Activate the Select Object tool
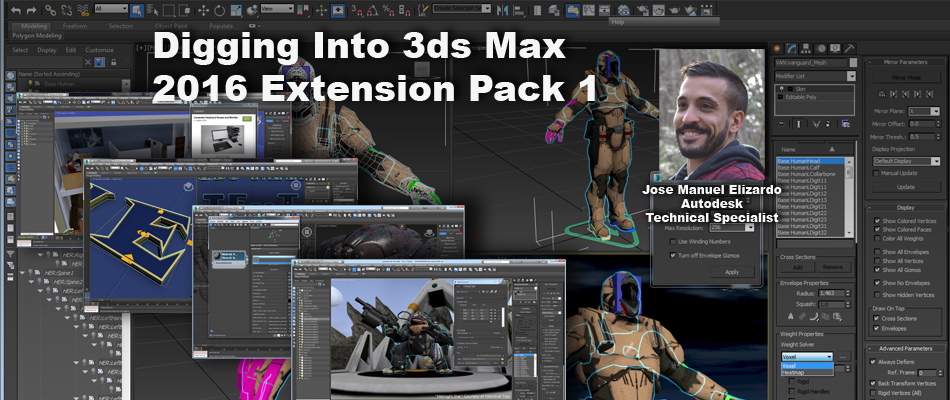 [137, 10]
